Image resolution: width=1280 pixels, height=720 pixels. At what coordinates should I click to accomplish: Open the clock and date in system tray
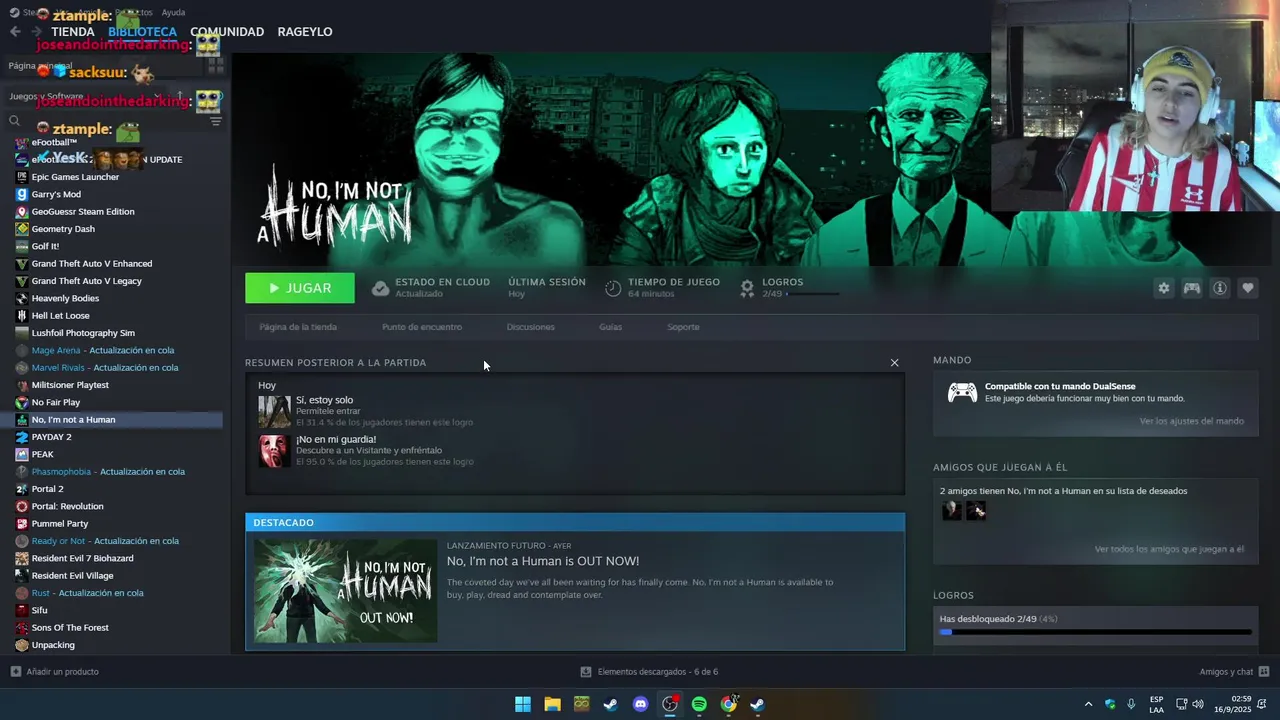1233,704
